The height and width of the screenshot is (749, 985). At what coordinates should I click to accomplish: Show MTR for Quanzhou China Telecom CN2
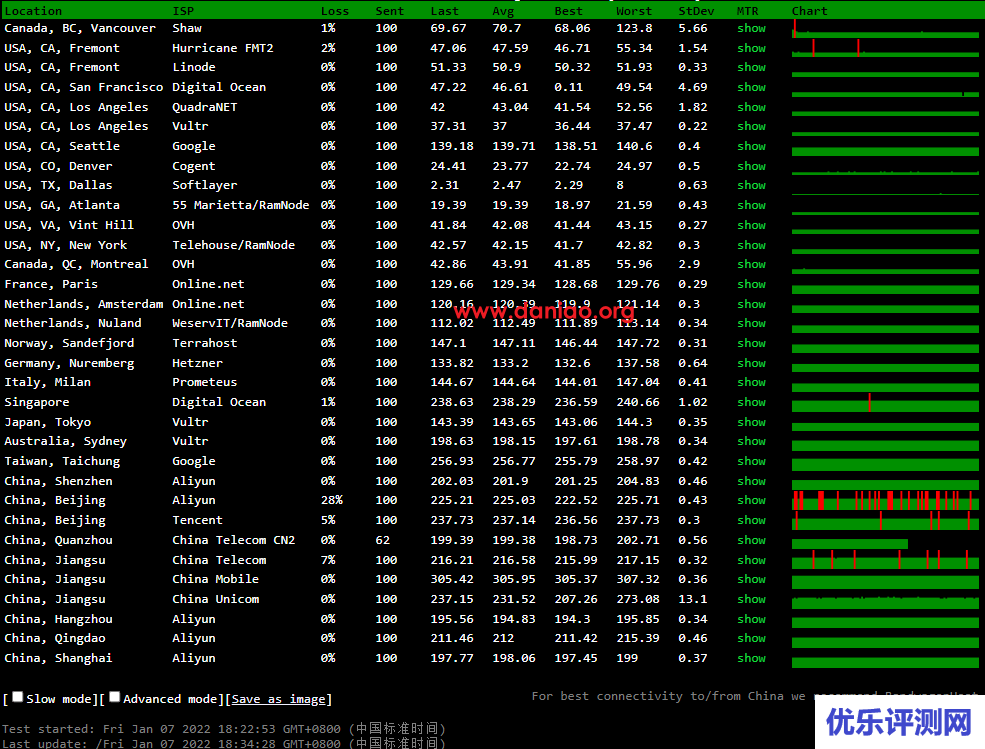pos(751,540)
